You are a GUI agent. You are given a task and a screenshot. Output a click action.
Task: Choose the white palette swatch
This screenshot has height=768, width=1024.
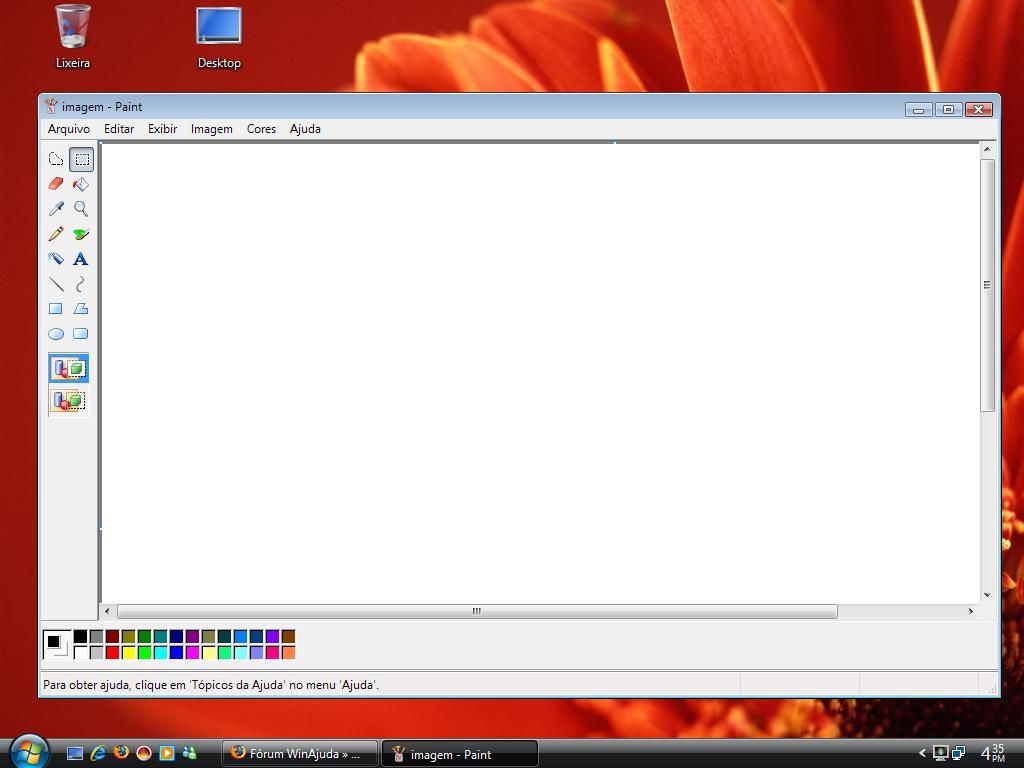(80, 652)
